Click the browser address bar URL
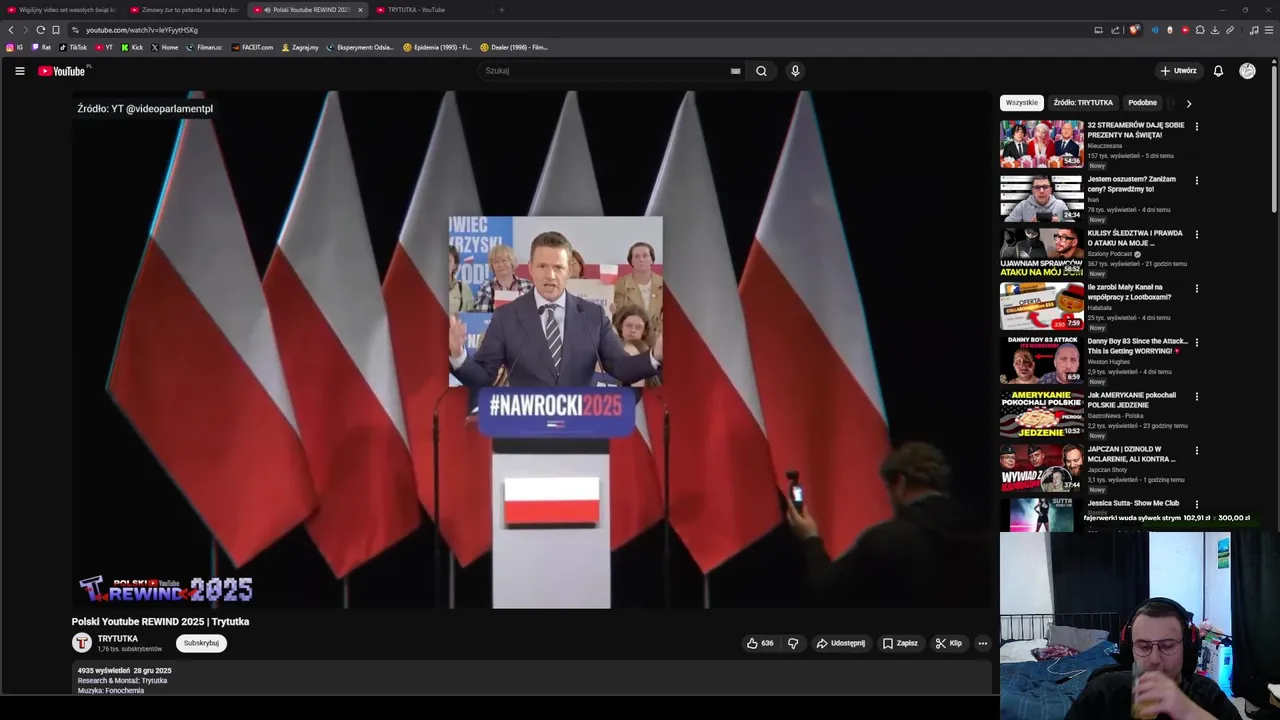1280x720 pixels. [142, 30]
